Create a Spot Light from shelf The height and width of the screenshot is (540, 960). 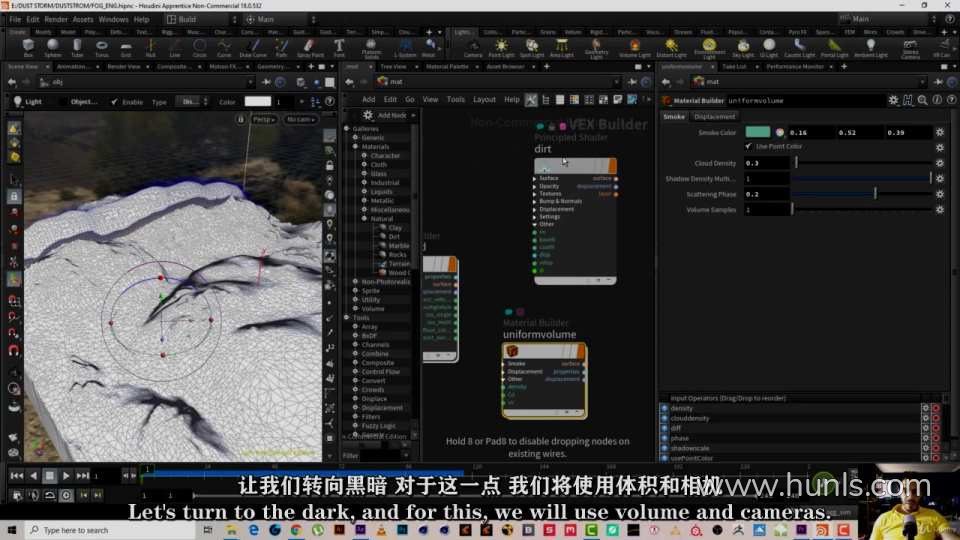[531, 48]
